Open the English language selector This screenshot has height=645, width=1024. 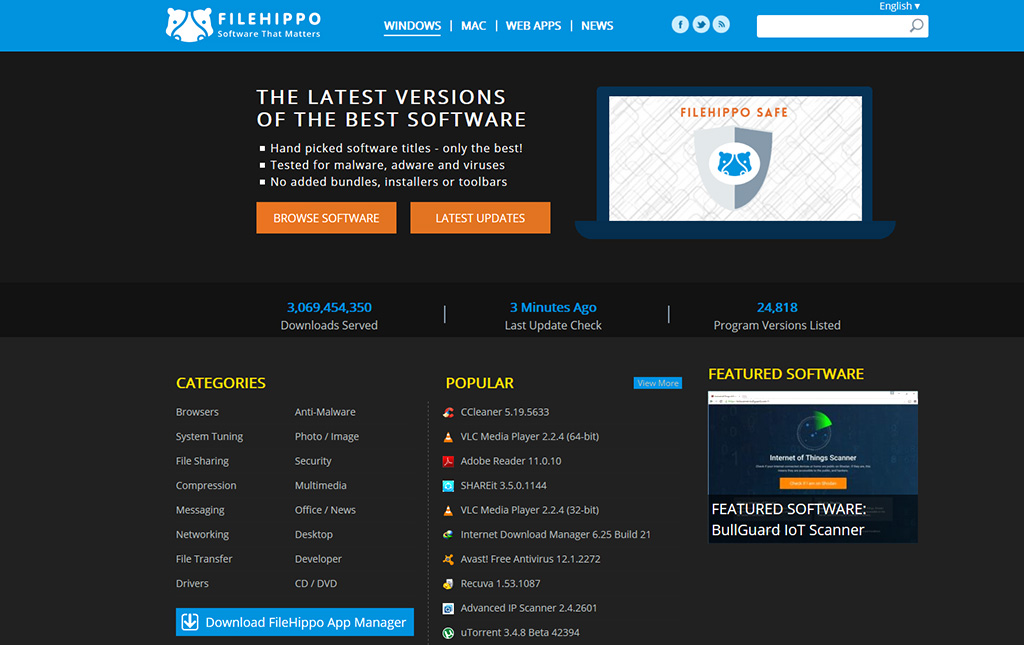[x=897, y=6]
